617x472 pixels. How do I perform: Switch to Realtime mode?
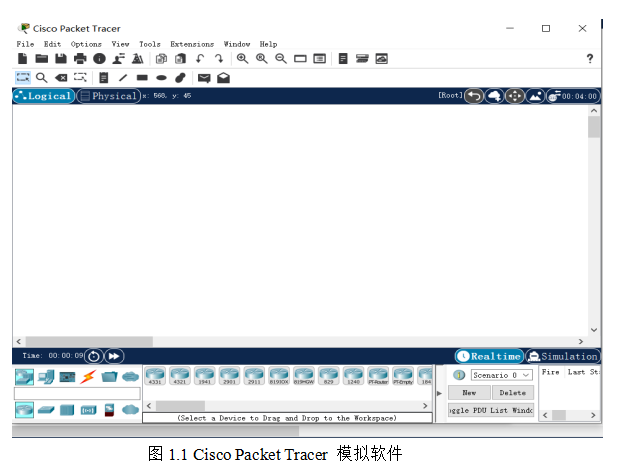tap(490, 356)
